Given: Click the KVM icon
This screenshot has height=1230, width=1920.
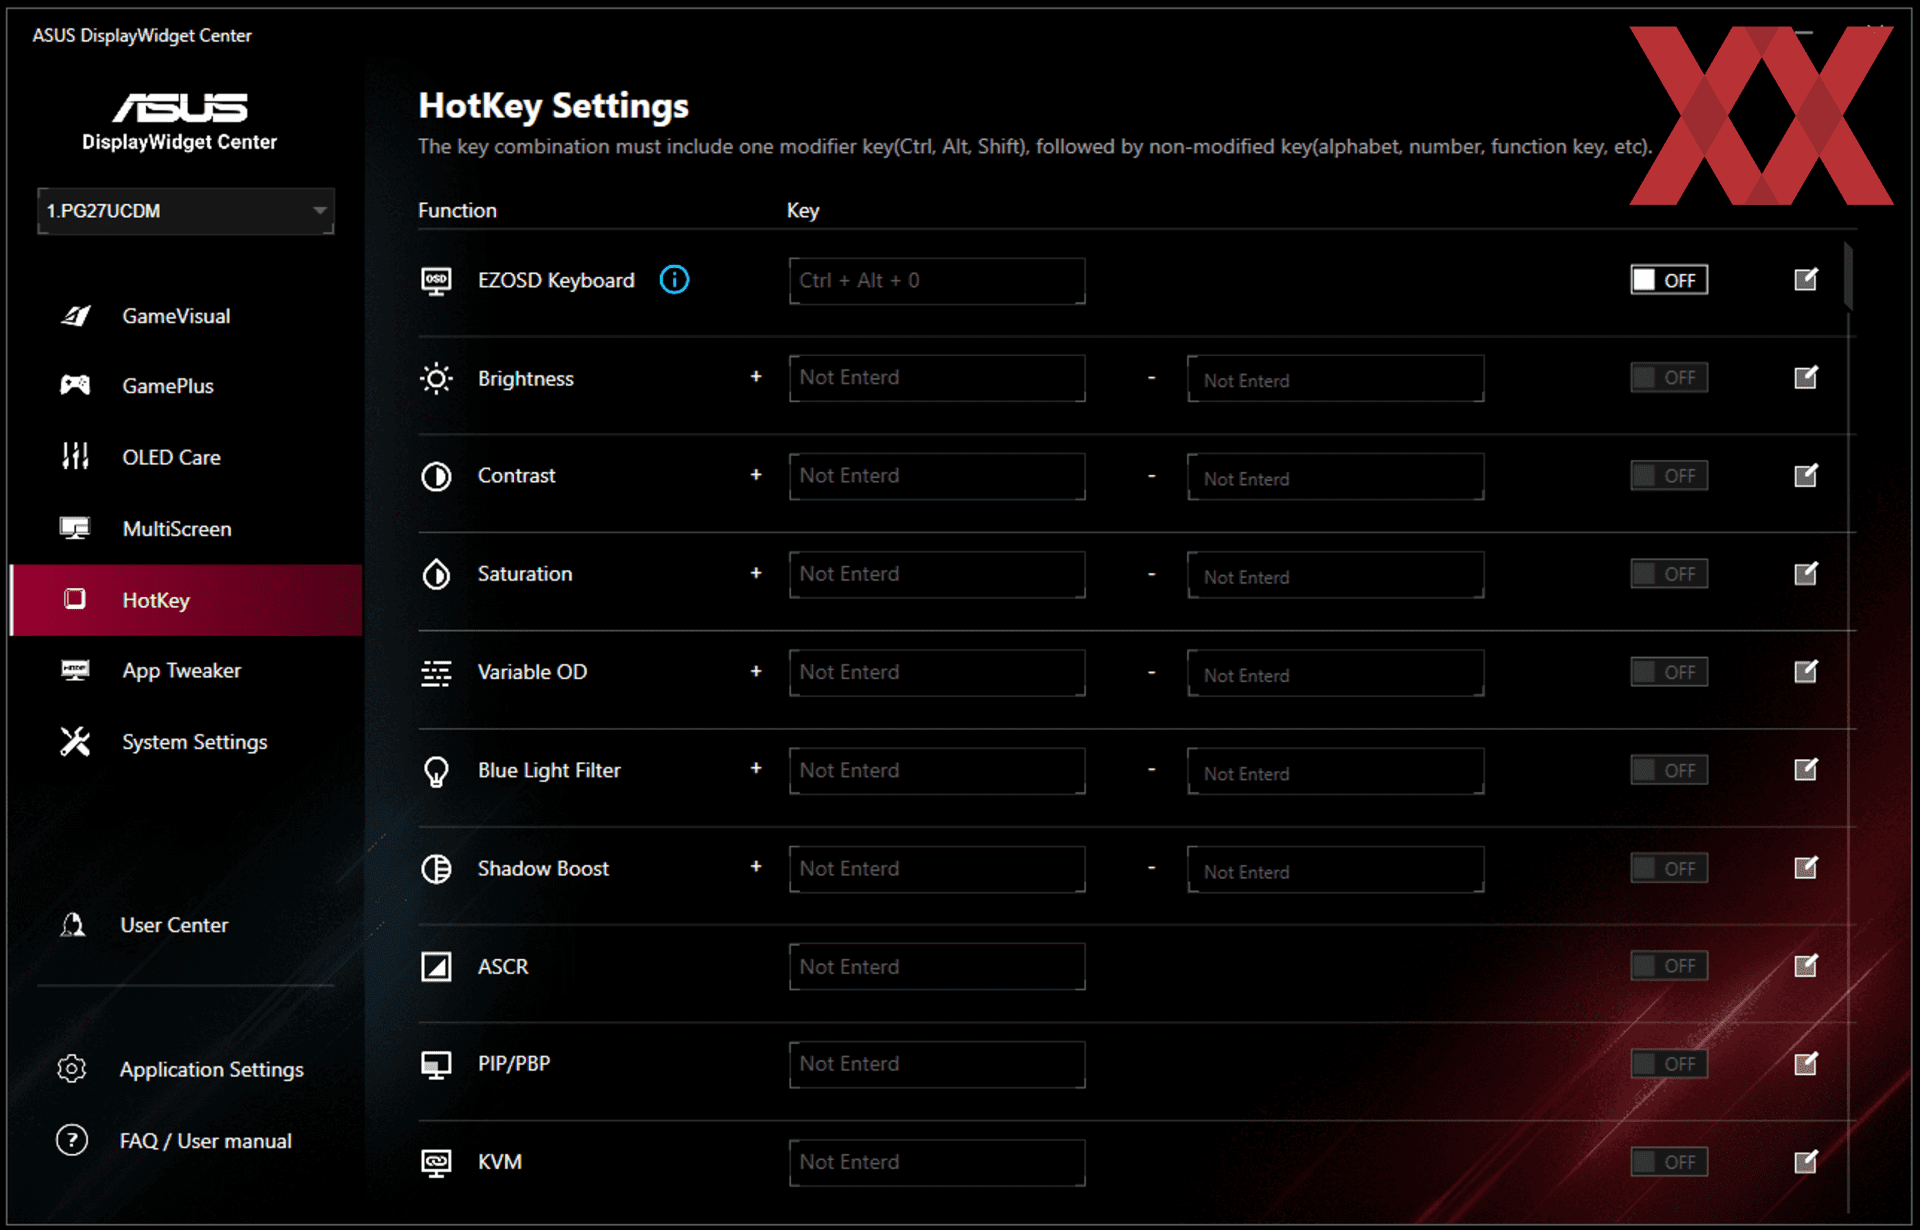Looking at the screenshot, I should (x=436, y=1163).
